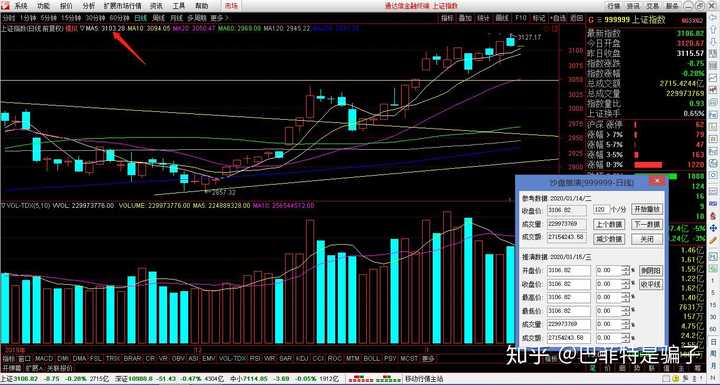Click the pencil drawing tool in right sidebar
This screenshot has width=720, height=385.
click(x=713, y=240)
